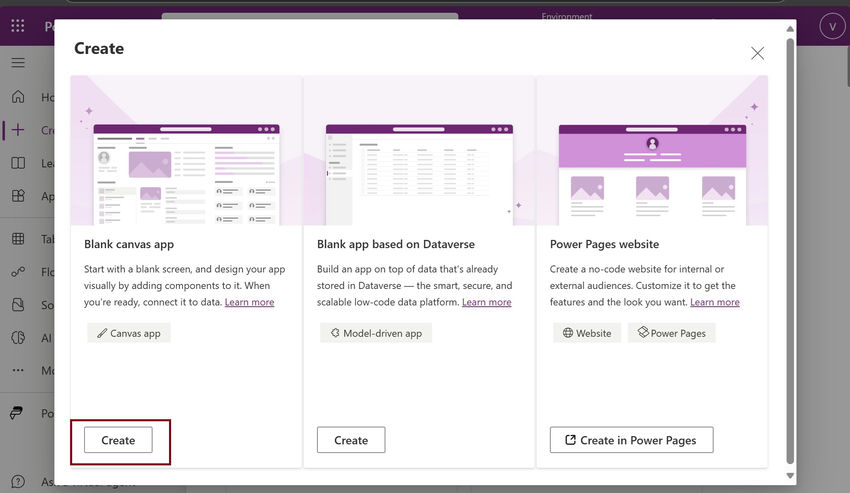Open the app launcher waffle icon
The height and width of the screenshot is (493, 850).
click(x=17, y=25)
